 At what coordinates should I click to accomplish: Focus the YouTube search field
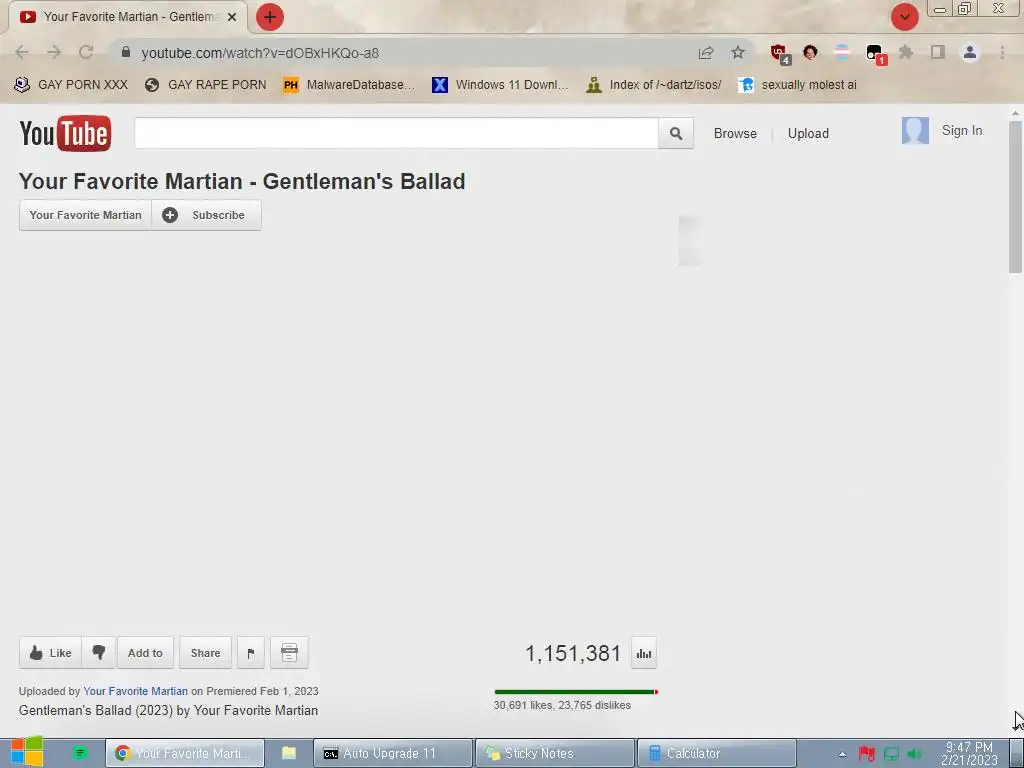(x=396, y=133)
